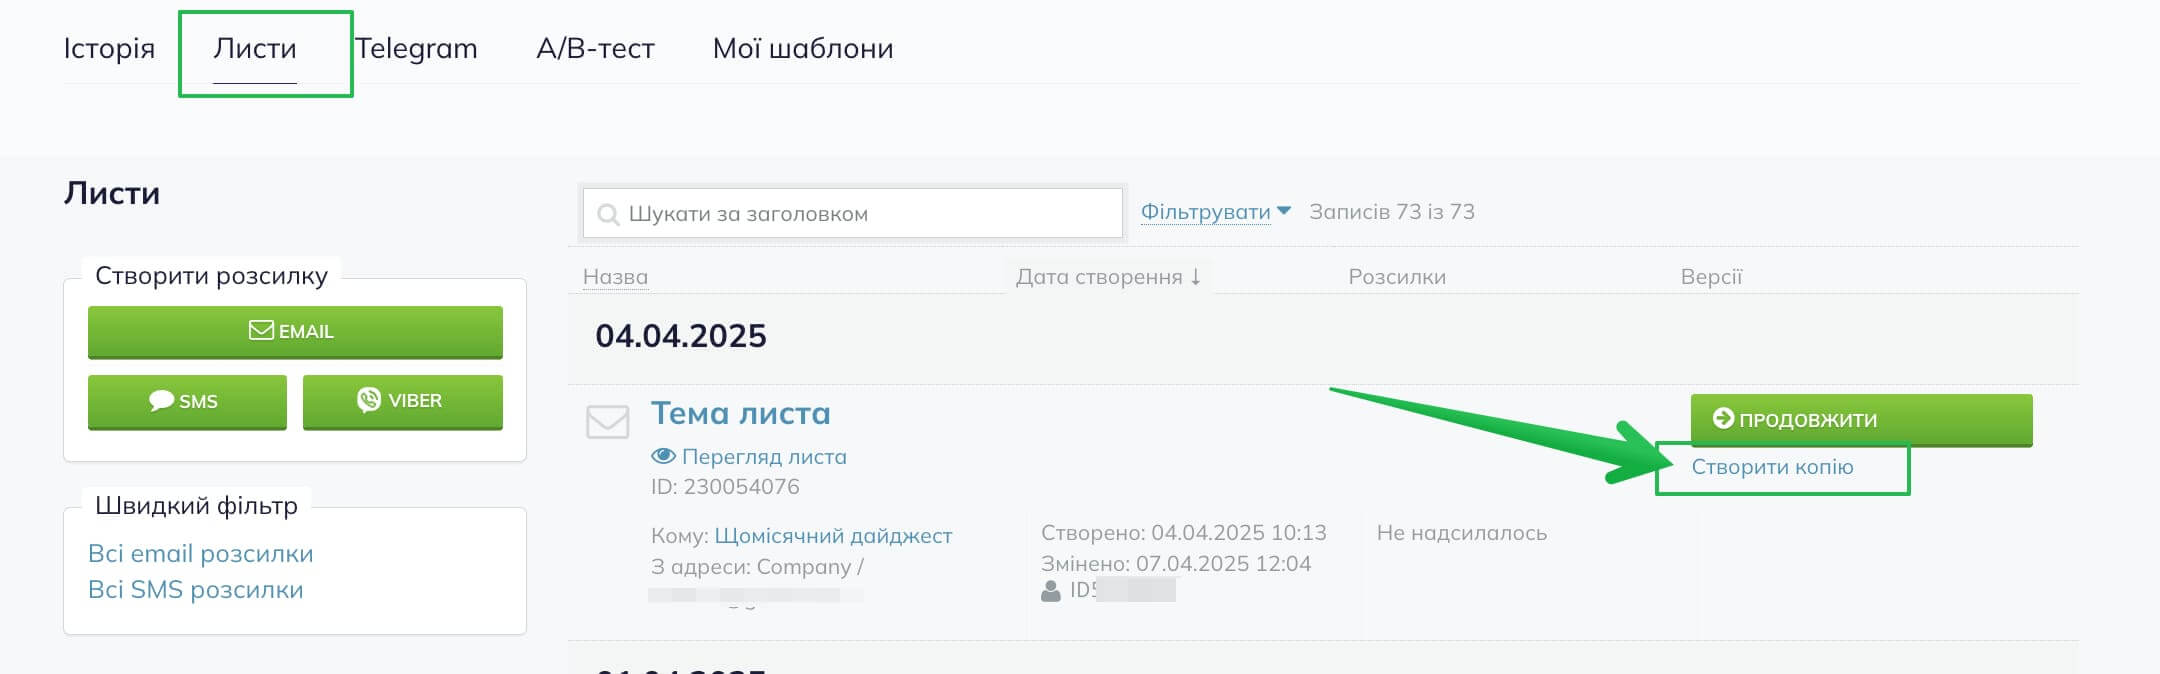Open the Telegram tab
The image size is (2160, 674).
tap(416, 48)
